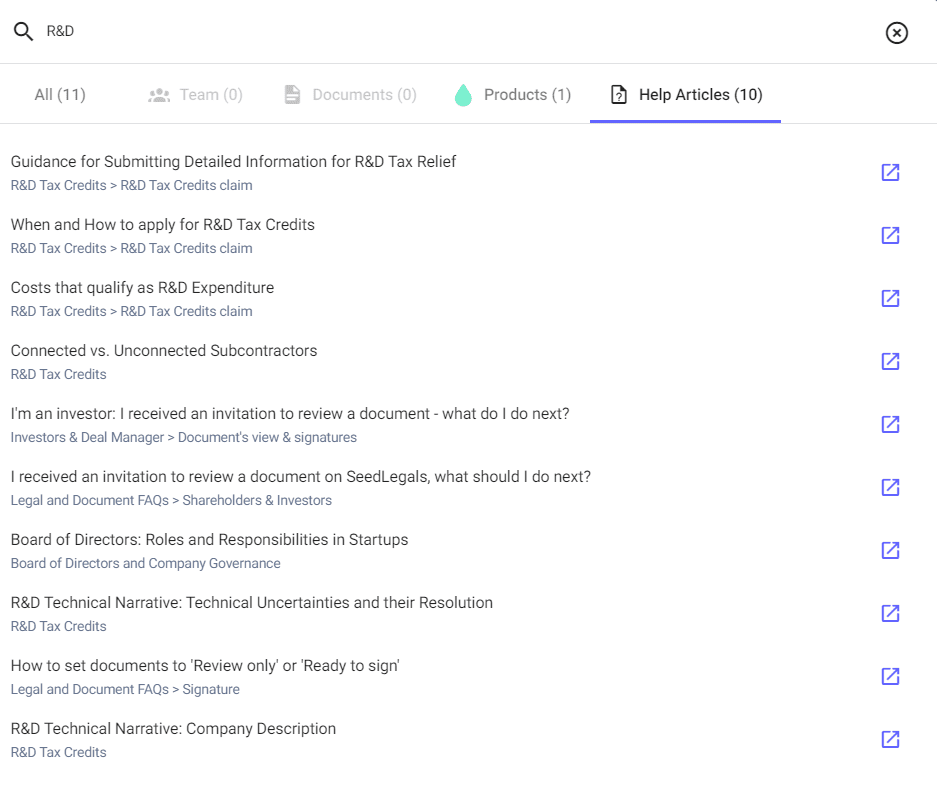Click external link icon for Technical Uncertainties article
Viewport: 937px width, 787px height.
click(x=890, y=613)
